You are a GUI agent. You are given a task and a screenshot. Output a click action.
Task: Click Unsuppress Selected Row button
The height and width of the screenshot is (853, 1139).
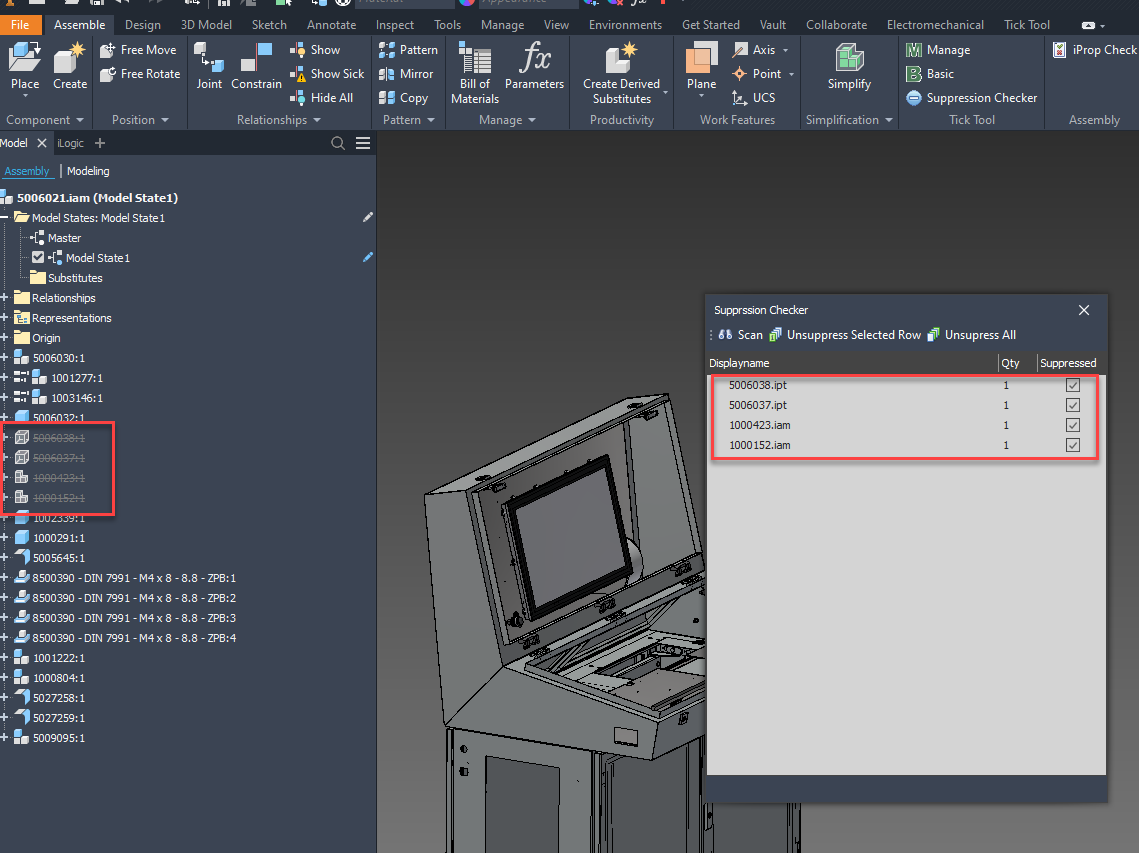(x=845, y=334)
